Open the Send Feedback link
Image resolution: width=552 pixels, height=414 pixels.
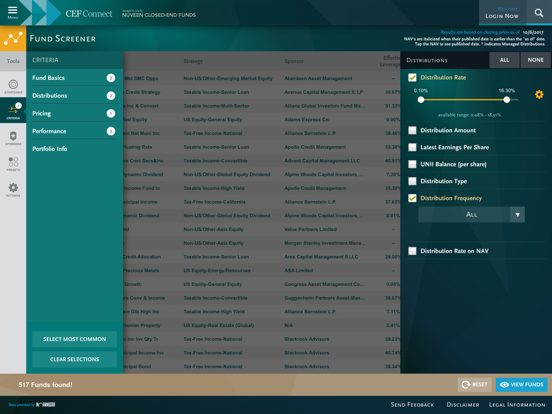[x=412, y=404]
